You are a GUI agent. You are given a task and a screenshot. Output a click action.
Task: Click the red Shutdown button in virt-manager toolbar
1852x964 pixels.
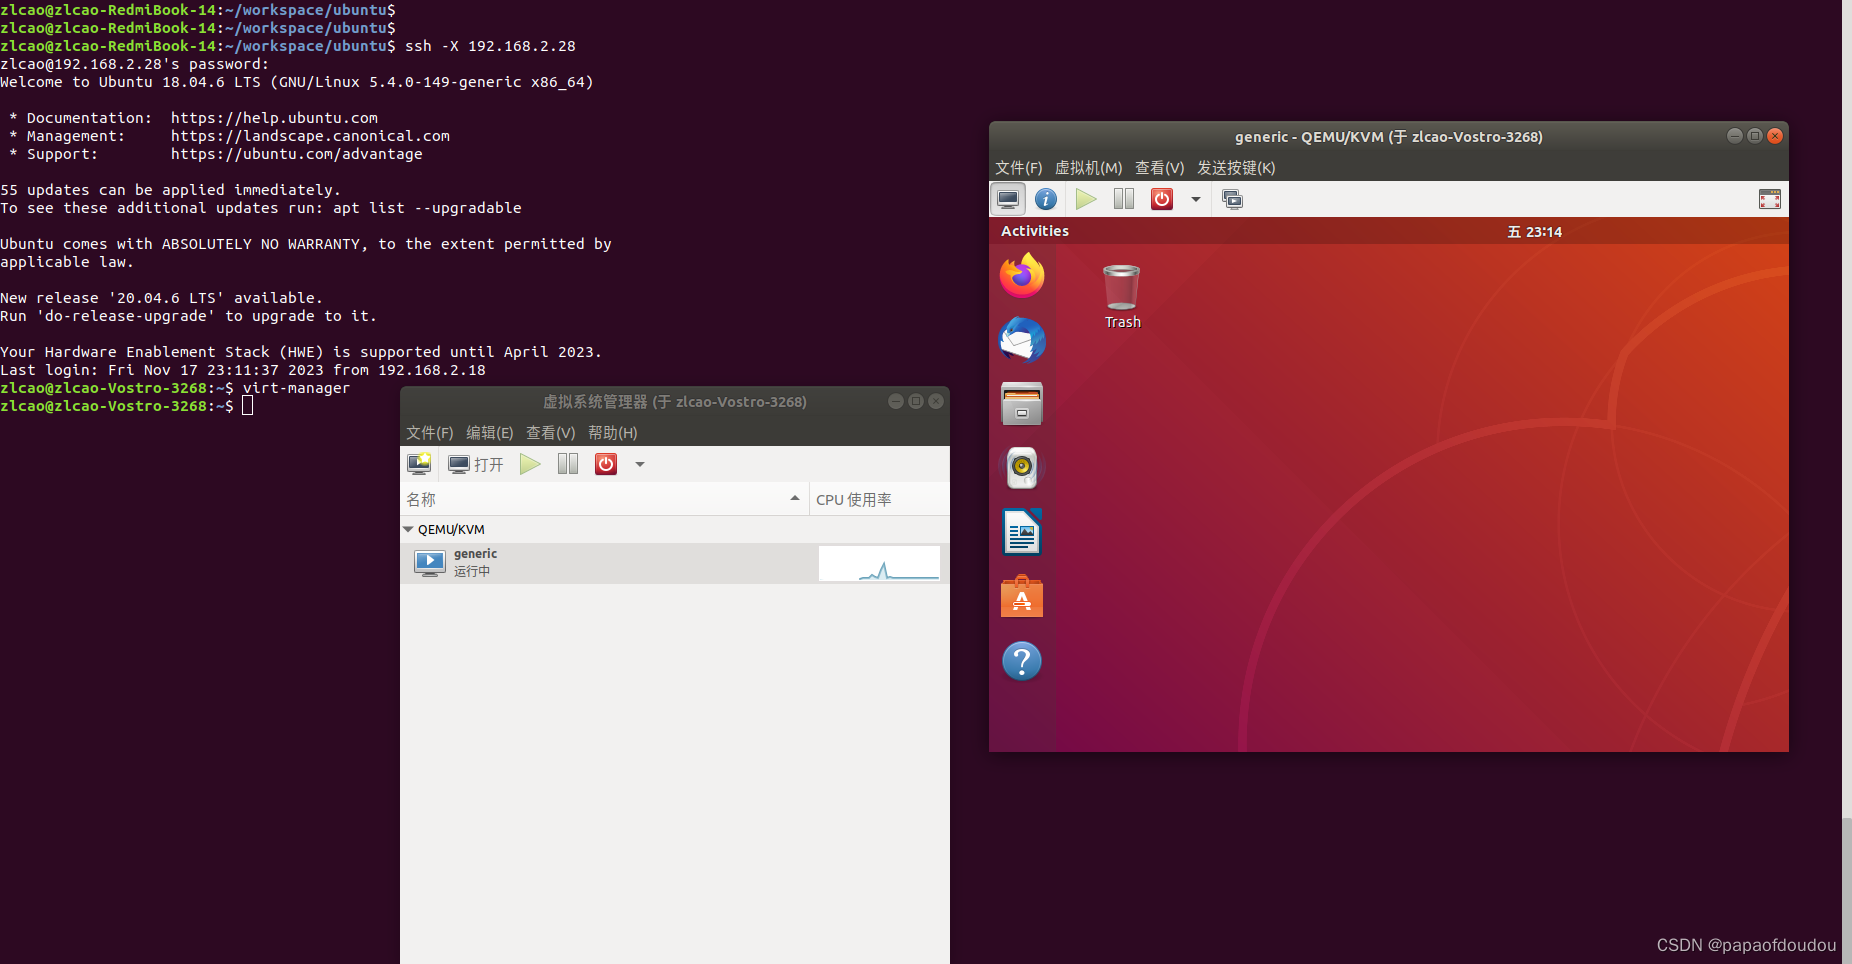tap(606, 464)
